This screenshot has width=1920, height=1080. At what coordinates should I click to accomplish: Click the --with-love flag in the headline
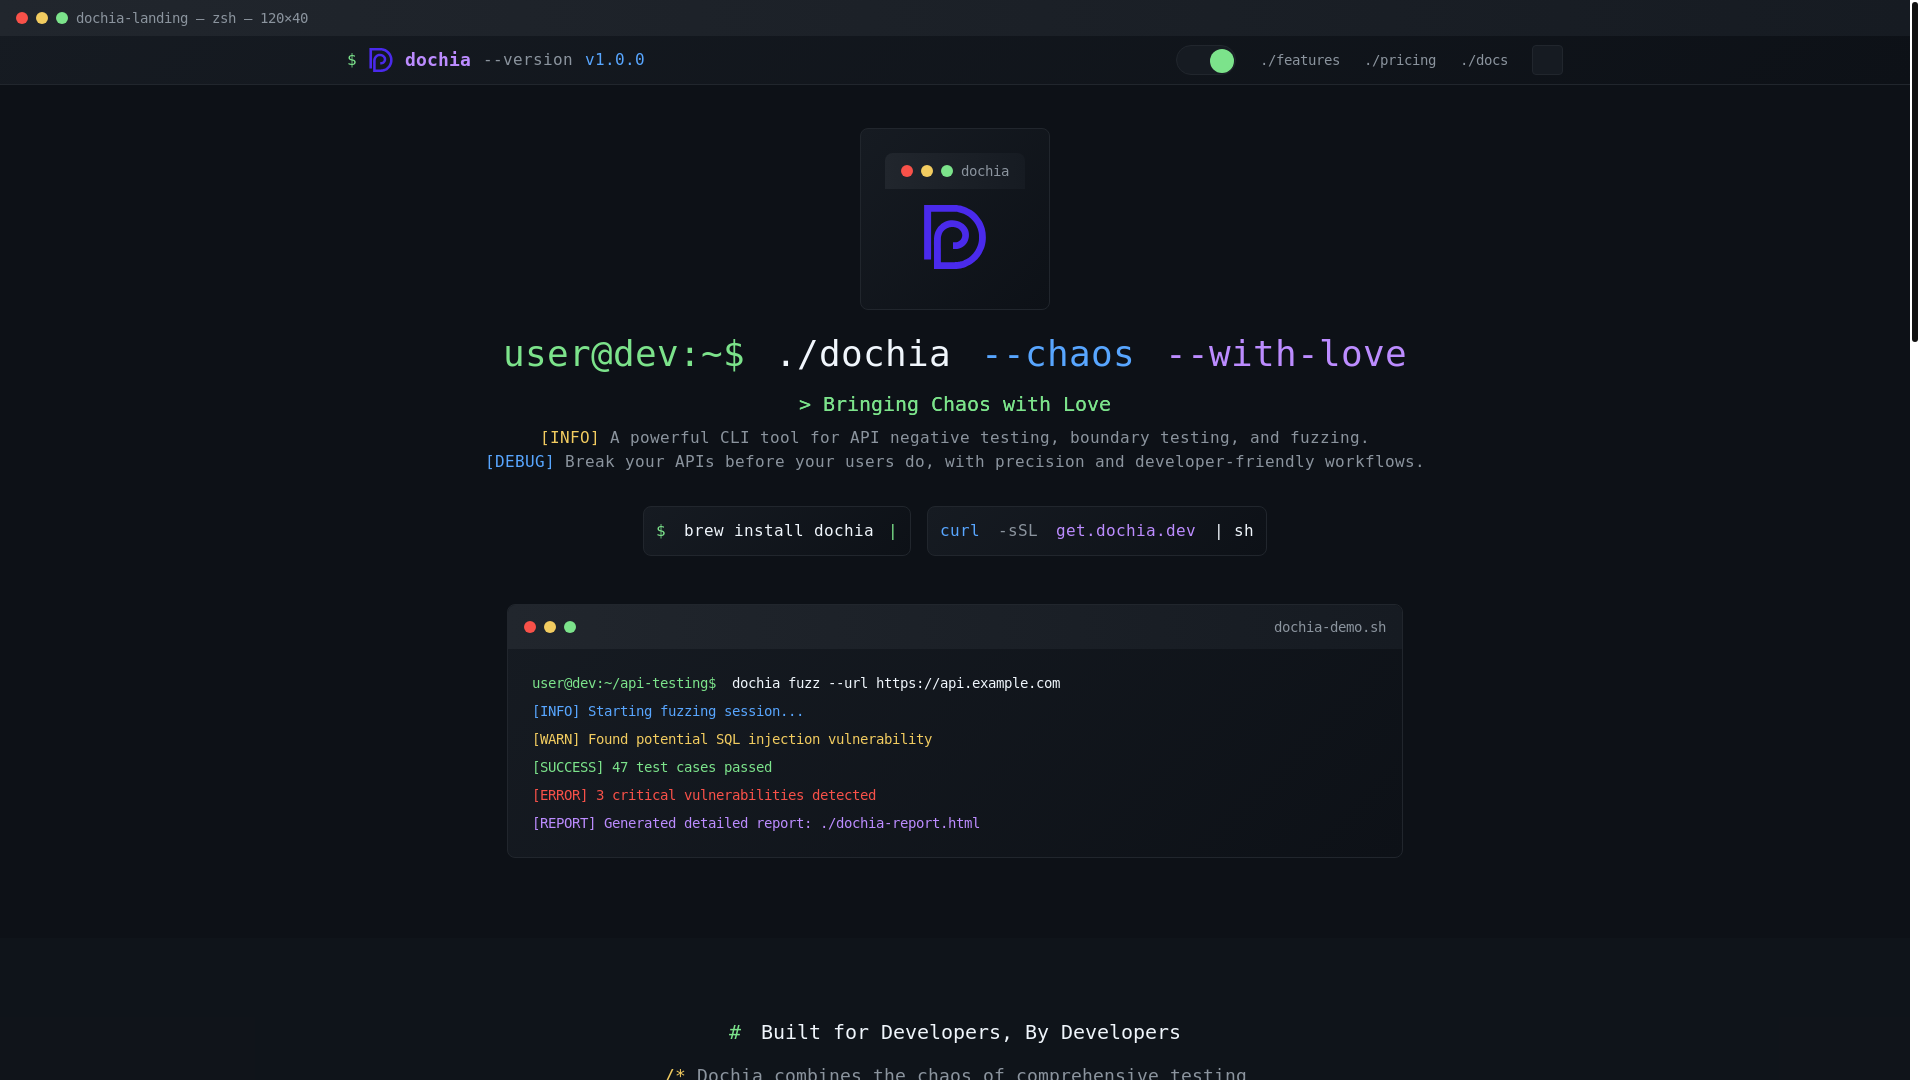coord(1287,354)
